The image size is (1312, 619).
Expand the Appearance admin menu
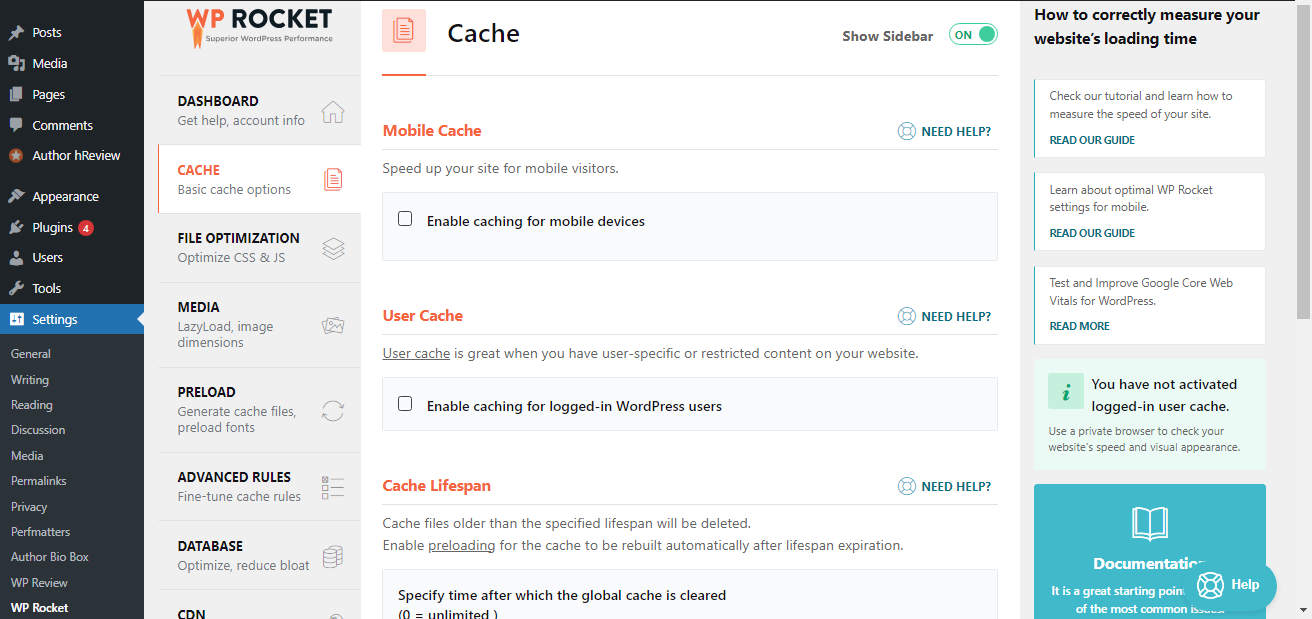tap(65, 196)
